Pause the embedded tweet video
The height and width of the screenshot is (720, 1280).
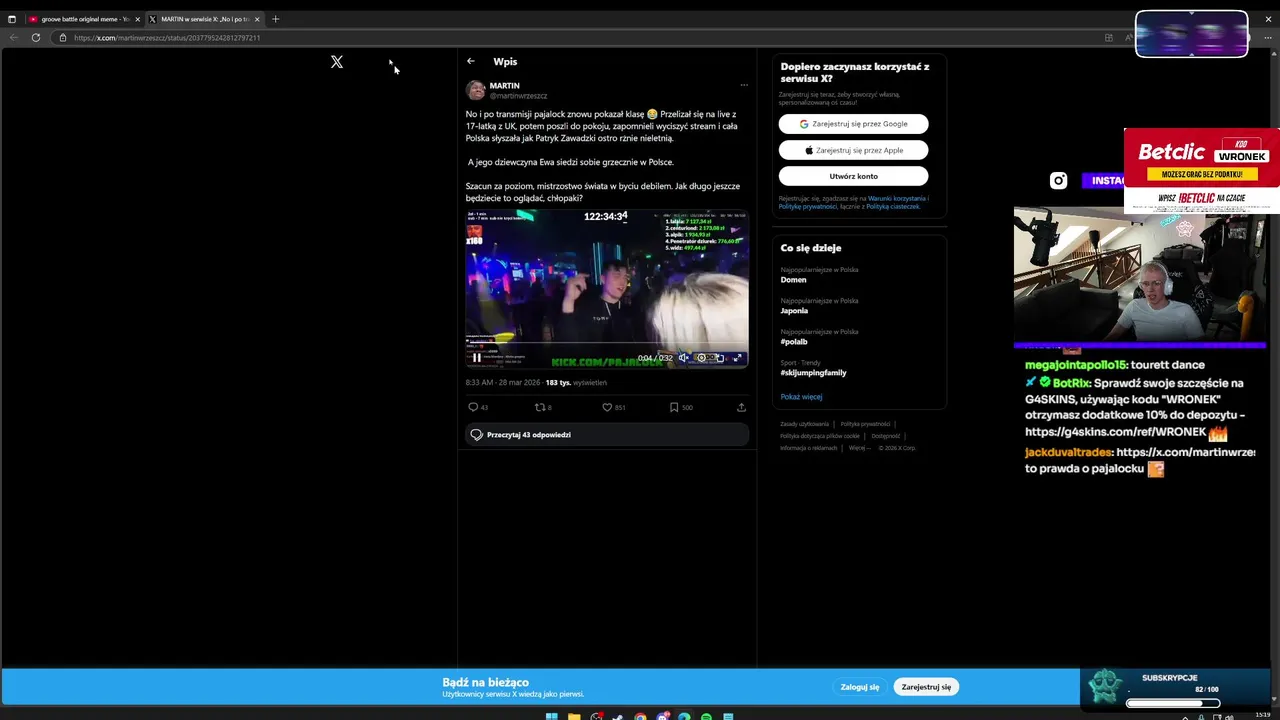coord(477,357)
